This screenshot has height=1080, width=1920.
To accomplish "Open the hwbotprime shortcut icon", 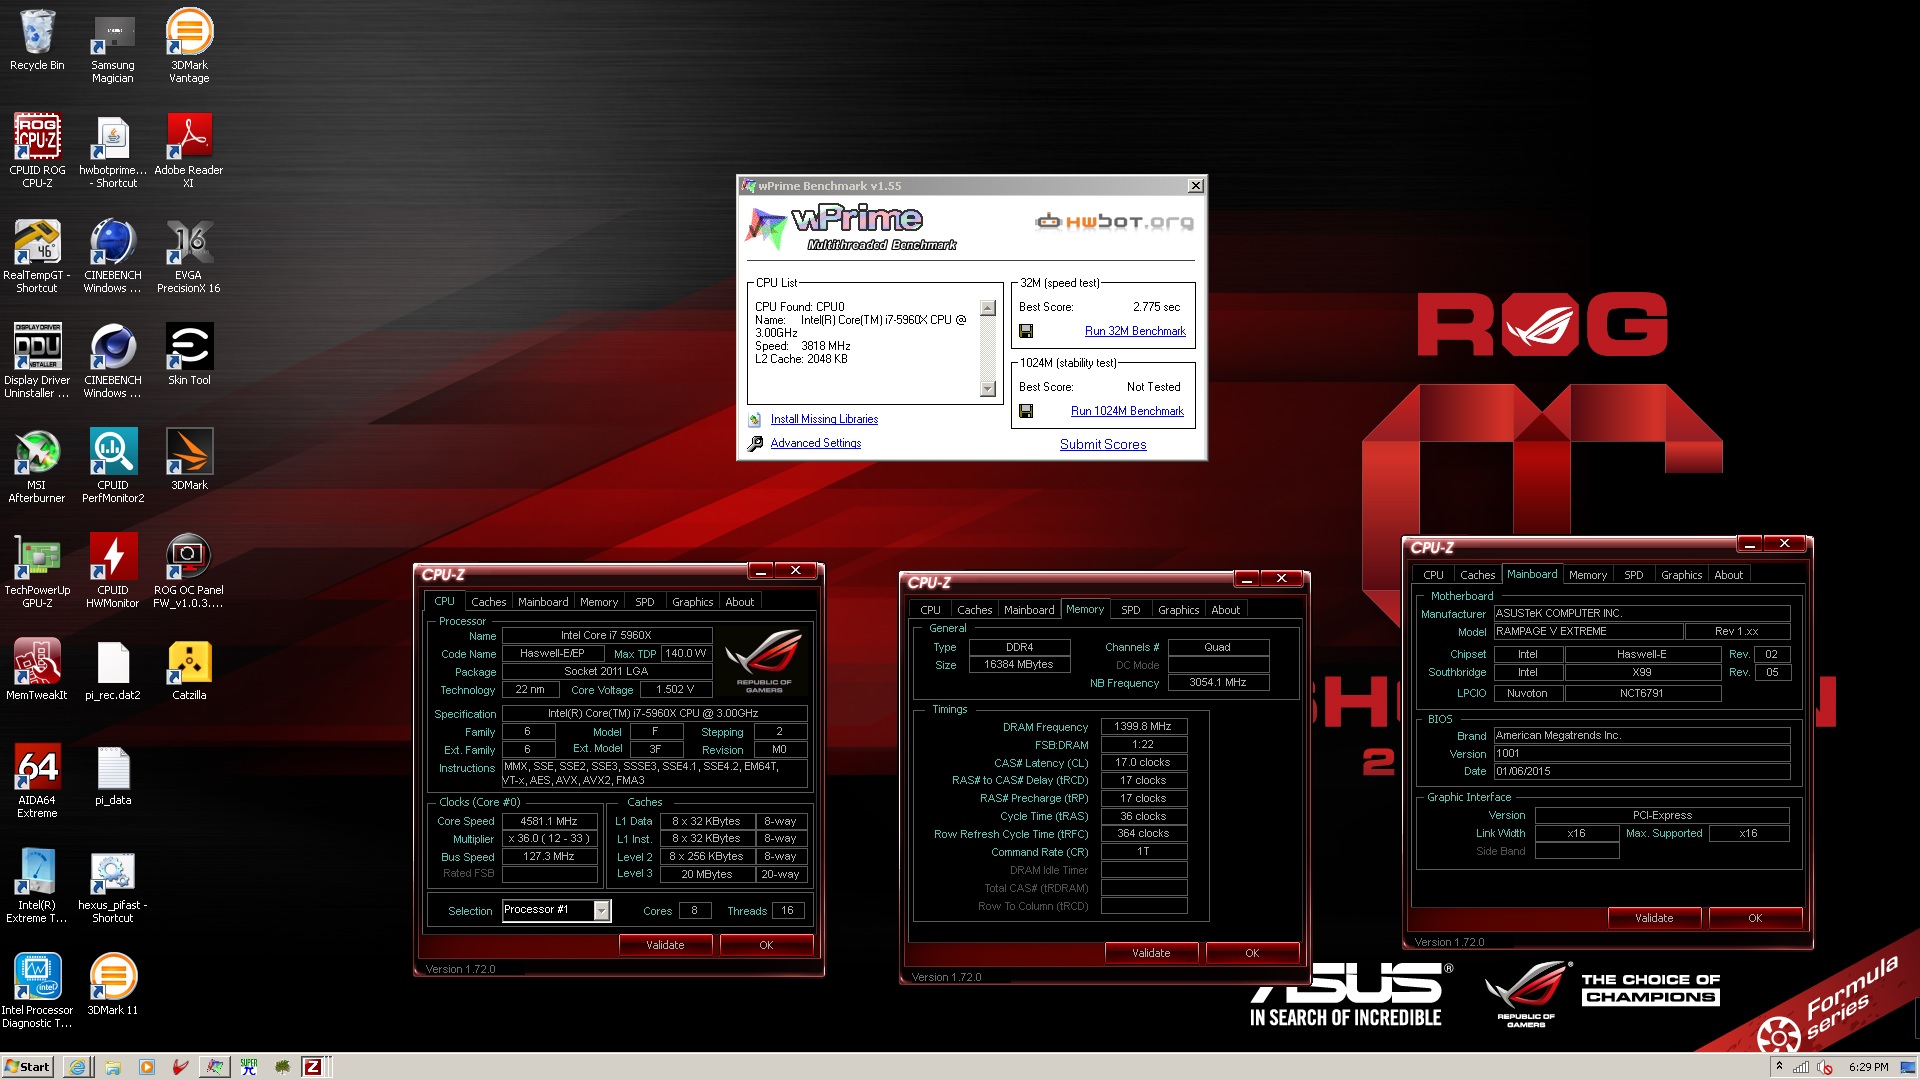I will pyautogui.click(x=113, y=151).
